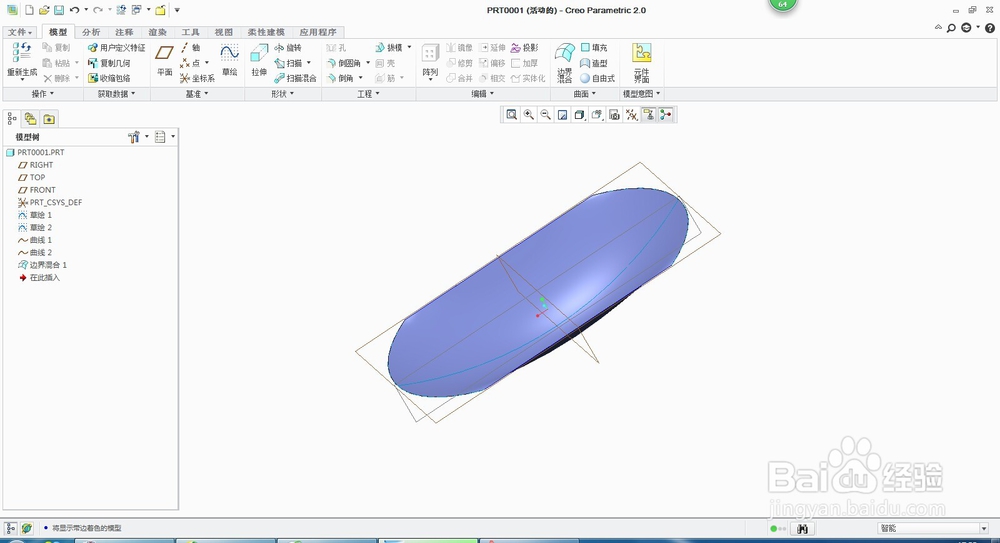
Task: Click the 平面 (Plane) datum tool
Action: 165,61
